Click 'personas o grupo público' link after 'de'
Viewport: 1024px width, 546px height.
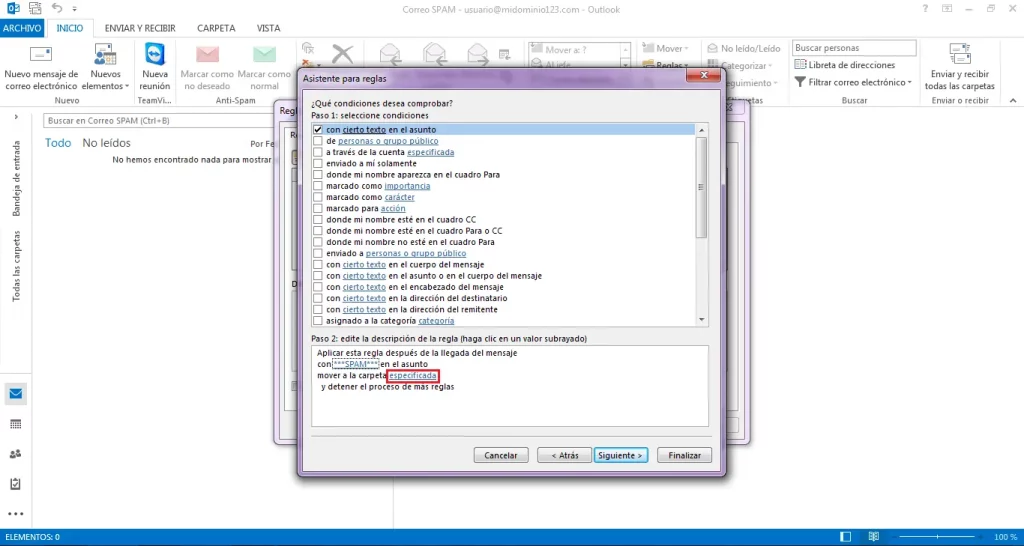click(388, 141)
